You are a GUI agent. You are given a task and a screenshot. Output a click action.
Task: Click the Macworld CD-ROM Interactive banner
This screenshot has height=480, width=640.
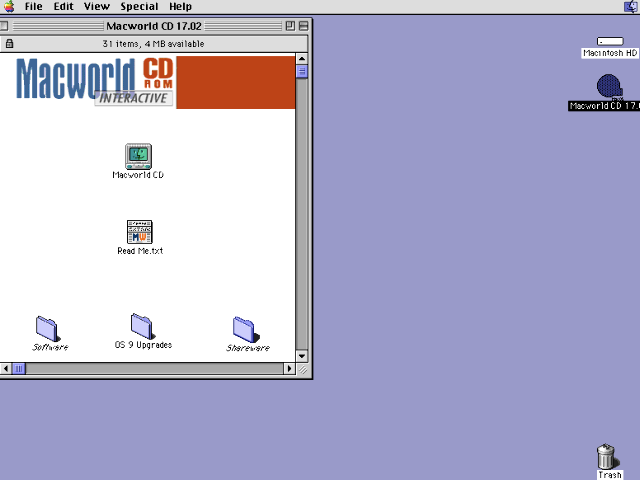(155, 82)
